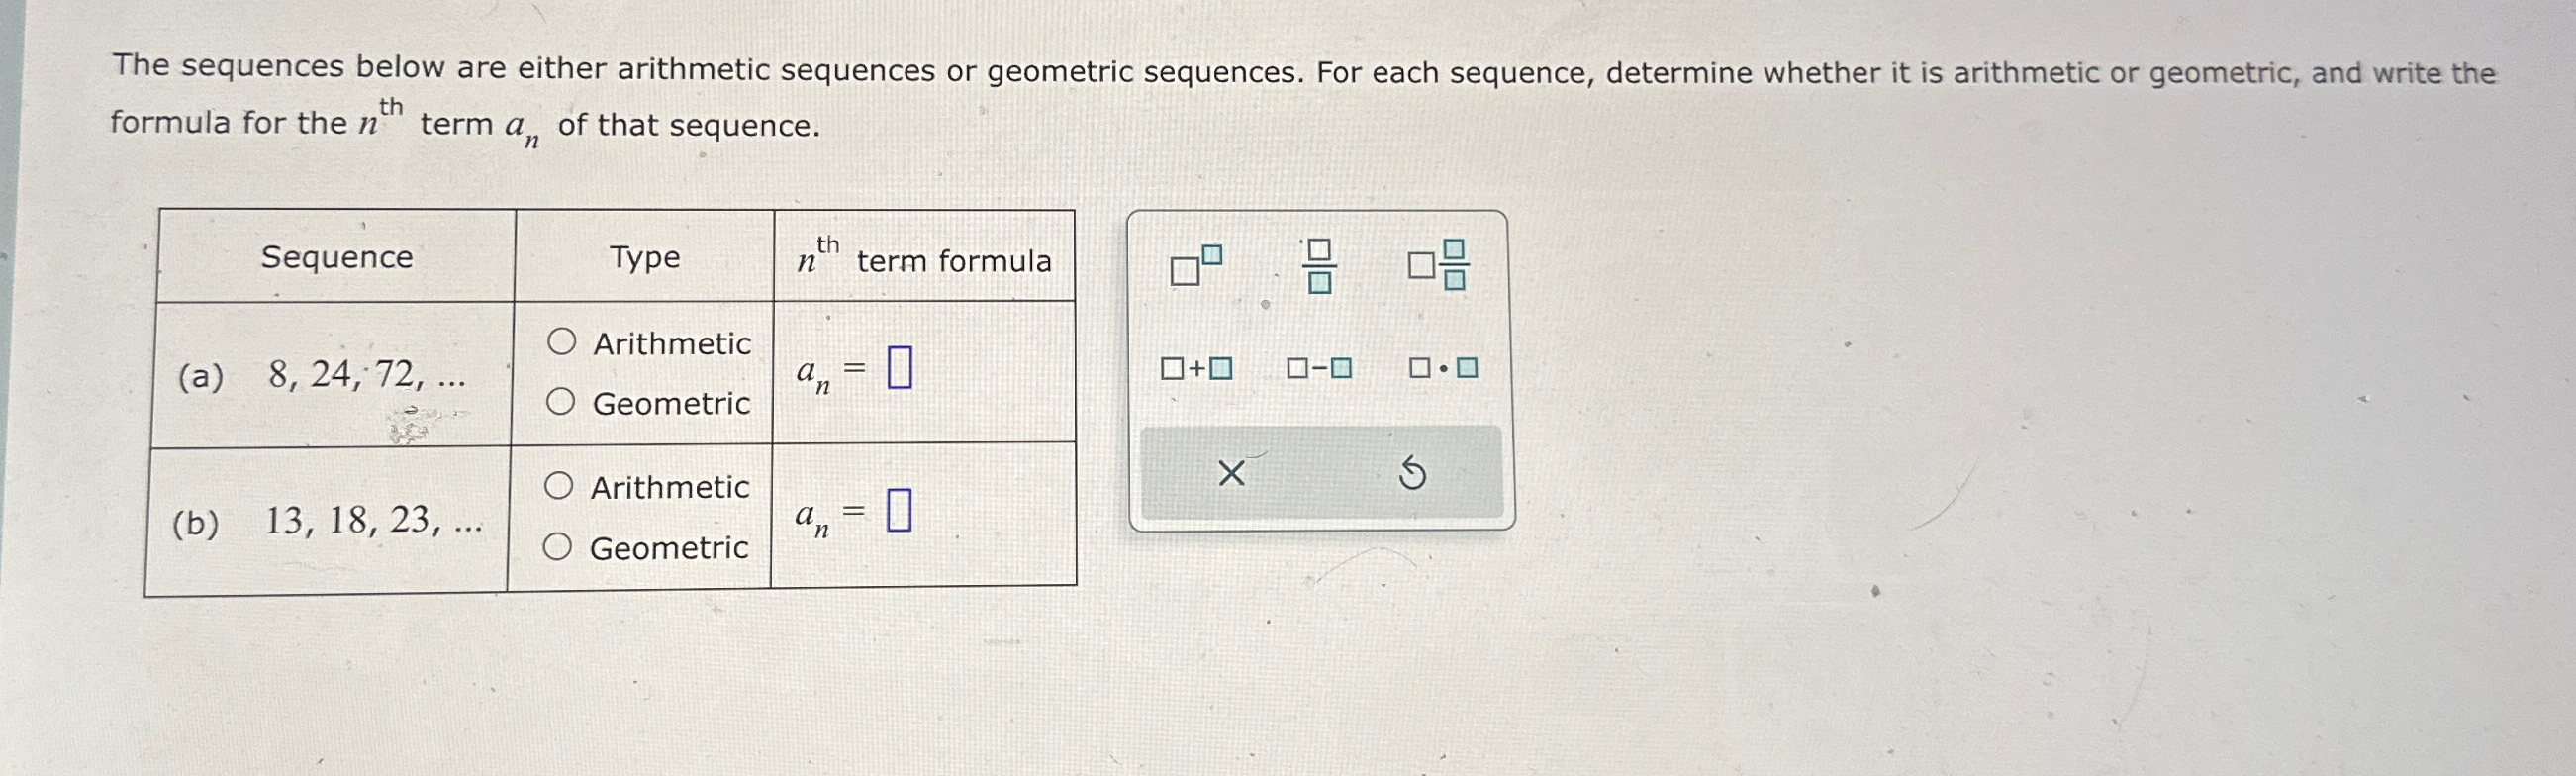The height and width of the screenshot is (776, 2576).
Task: Click the Geometric label in row (a)
Action: coord(671,404)
